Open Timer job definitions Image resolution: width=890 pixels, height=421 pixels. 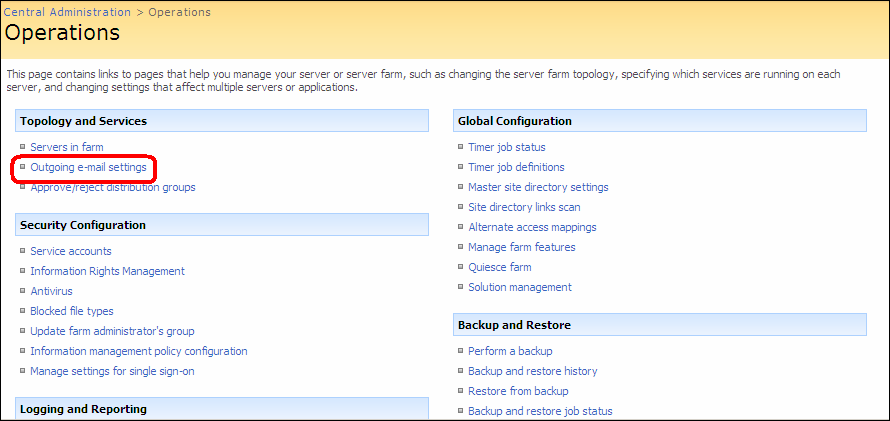point(517,167)
